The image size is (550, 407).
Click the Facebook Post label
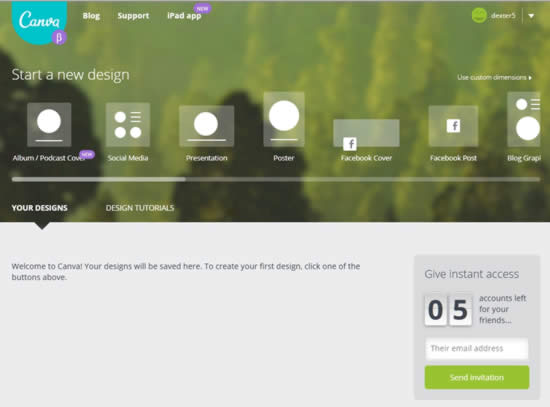(453, 158)
